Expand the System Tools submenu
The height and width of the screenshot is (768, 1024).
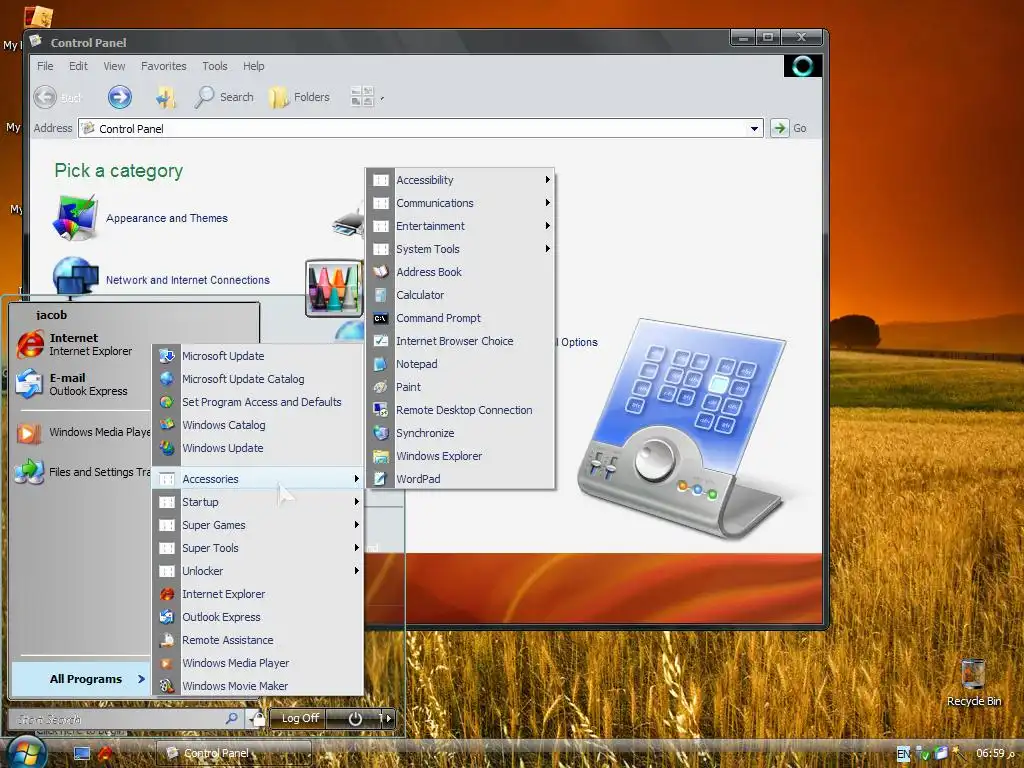point(460,249)
